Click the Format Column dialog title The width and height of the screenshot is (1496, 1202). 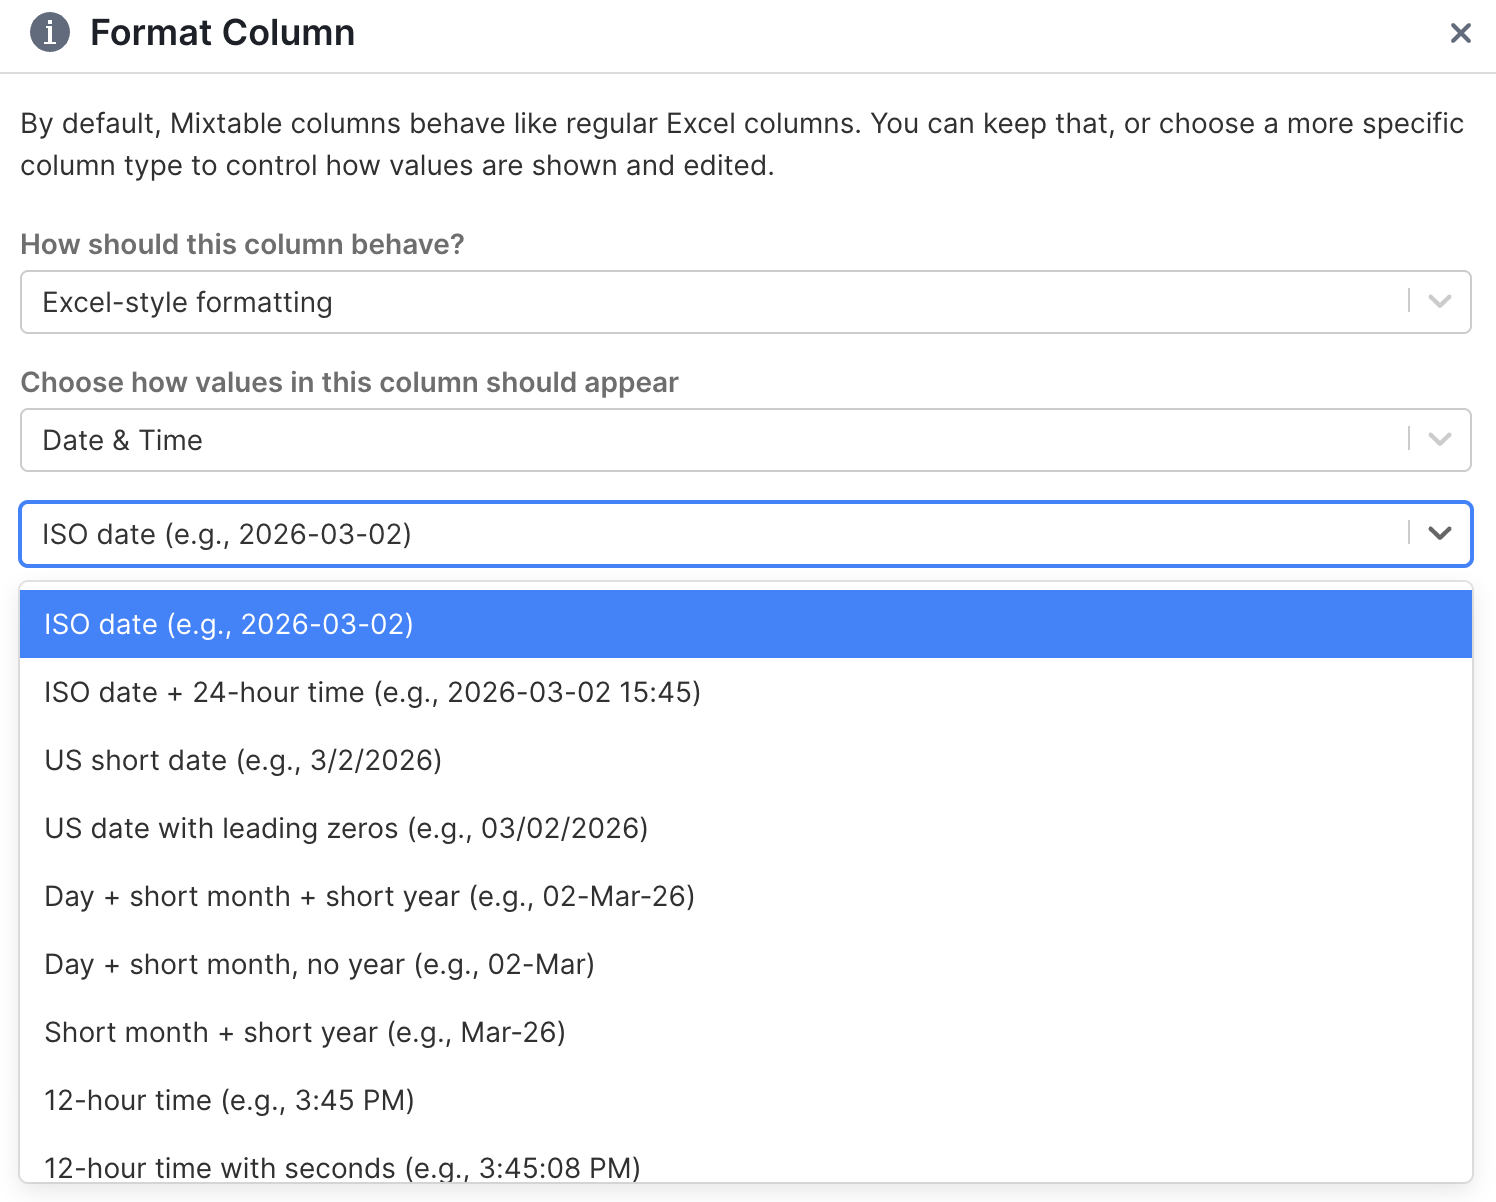[222, 33]
